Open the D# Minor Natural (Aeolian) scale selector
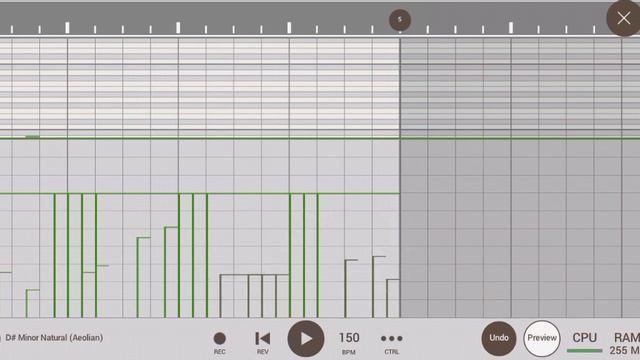 tap(54, 338)
